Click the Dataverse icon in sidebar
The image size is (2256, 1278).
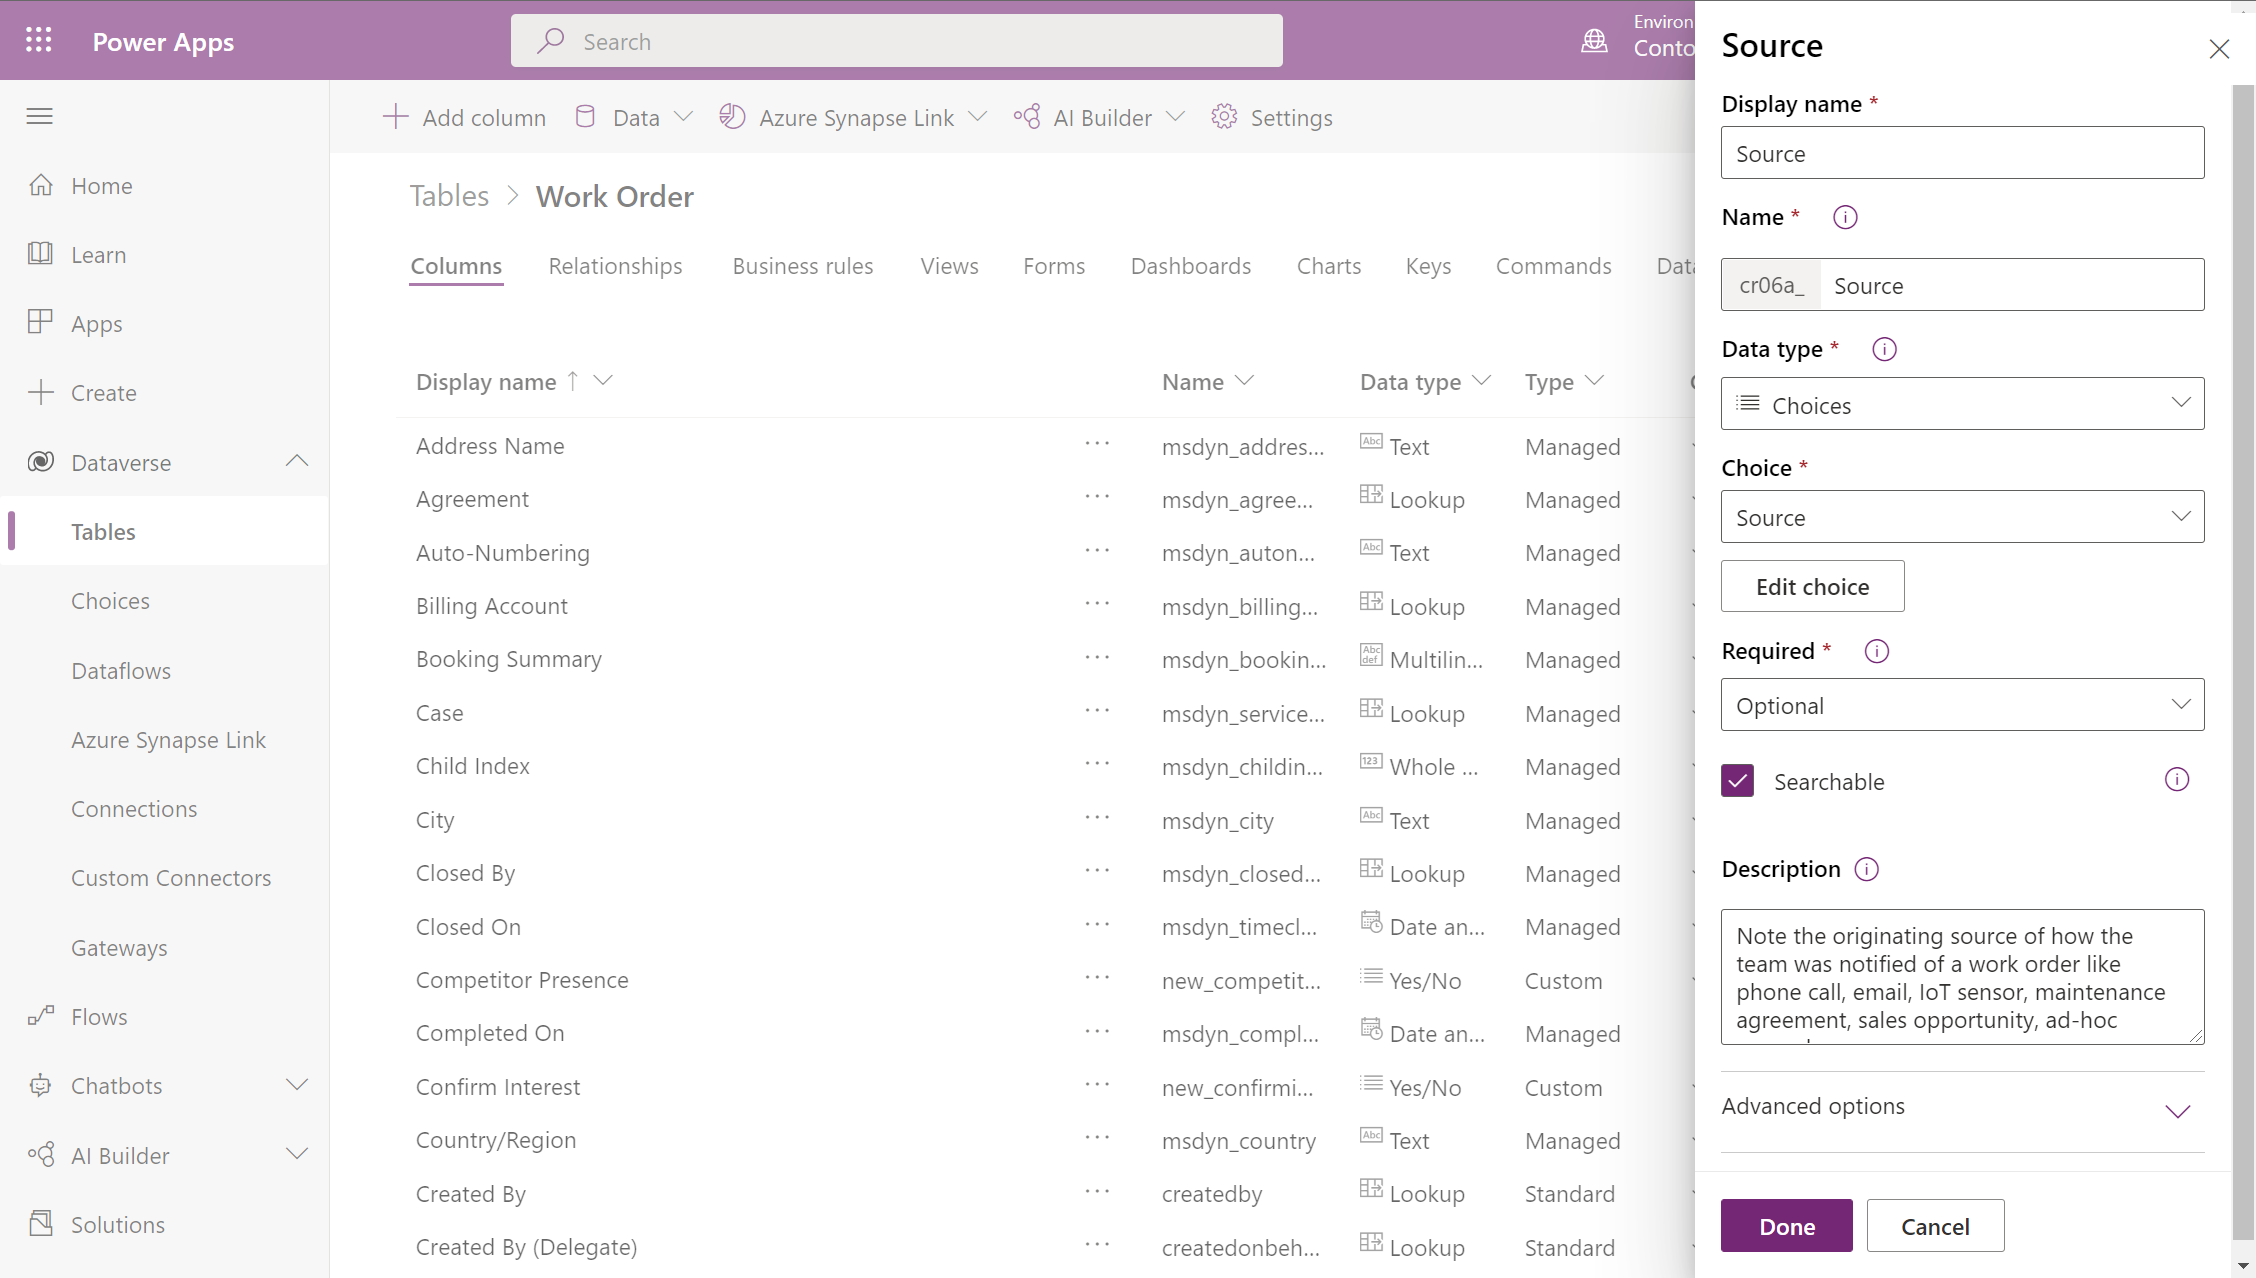click(42, 460)
